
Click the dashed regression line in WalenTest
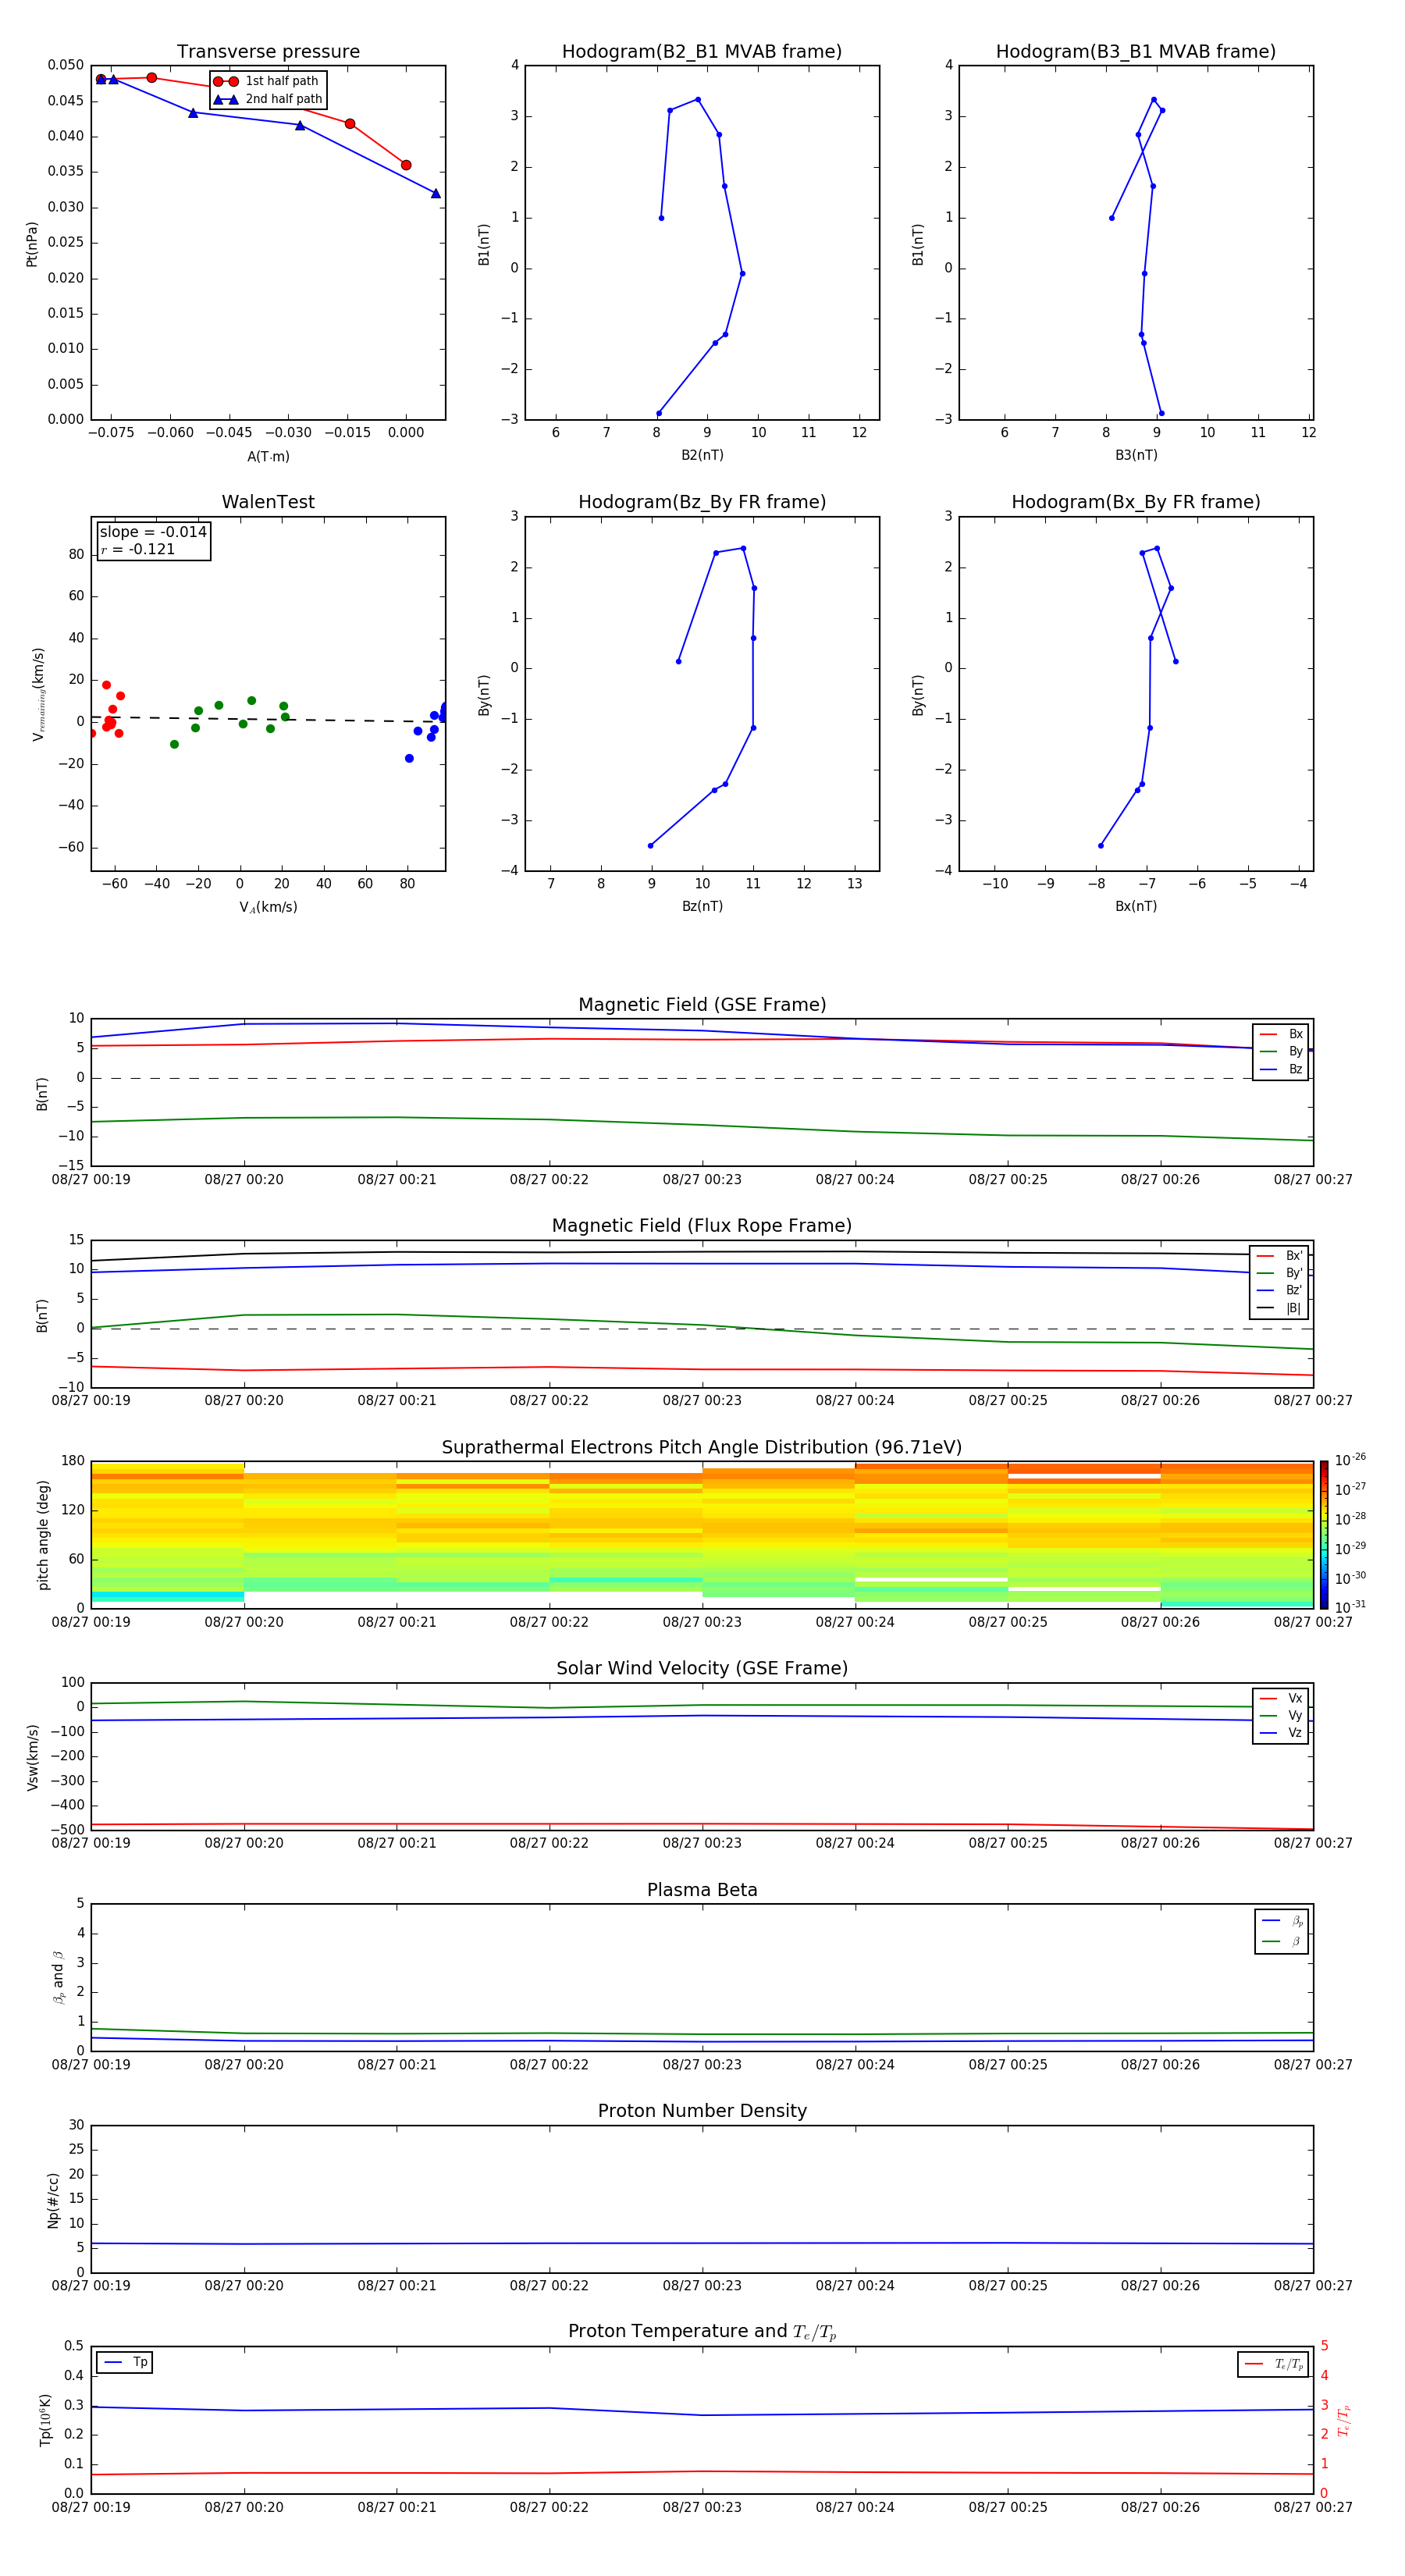click(268, 719)
